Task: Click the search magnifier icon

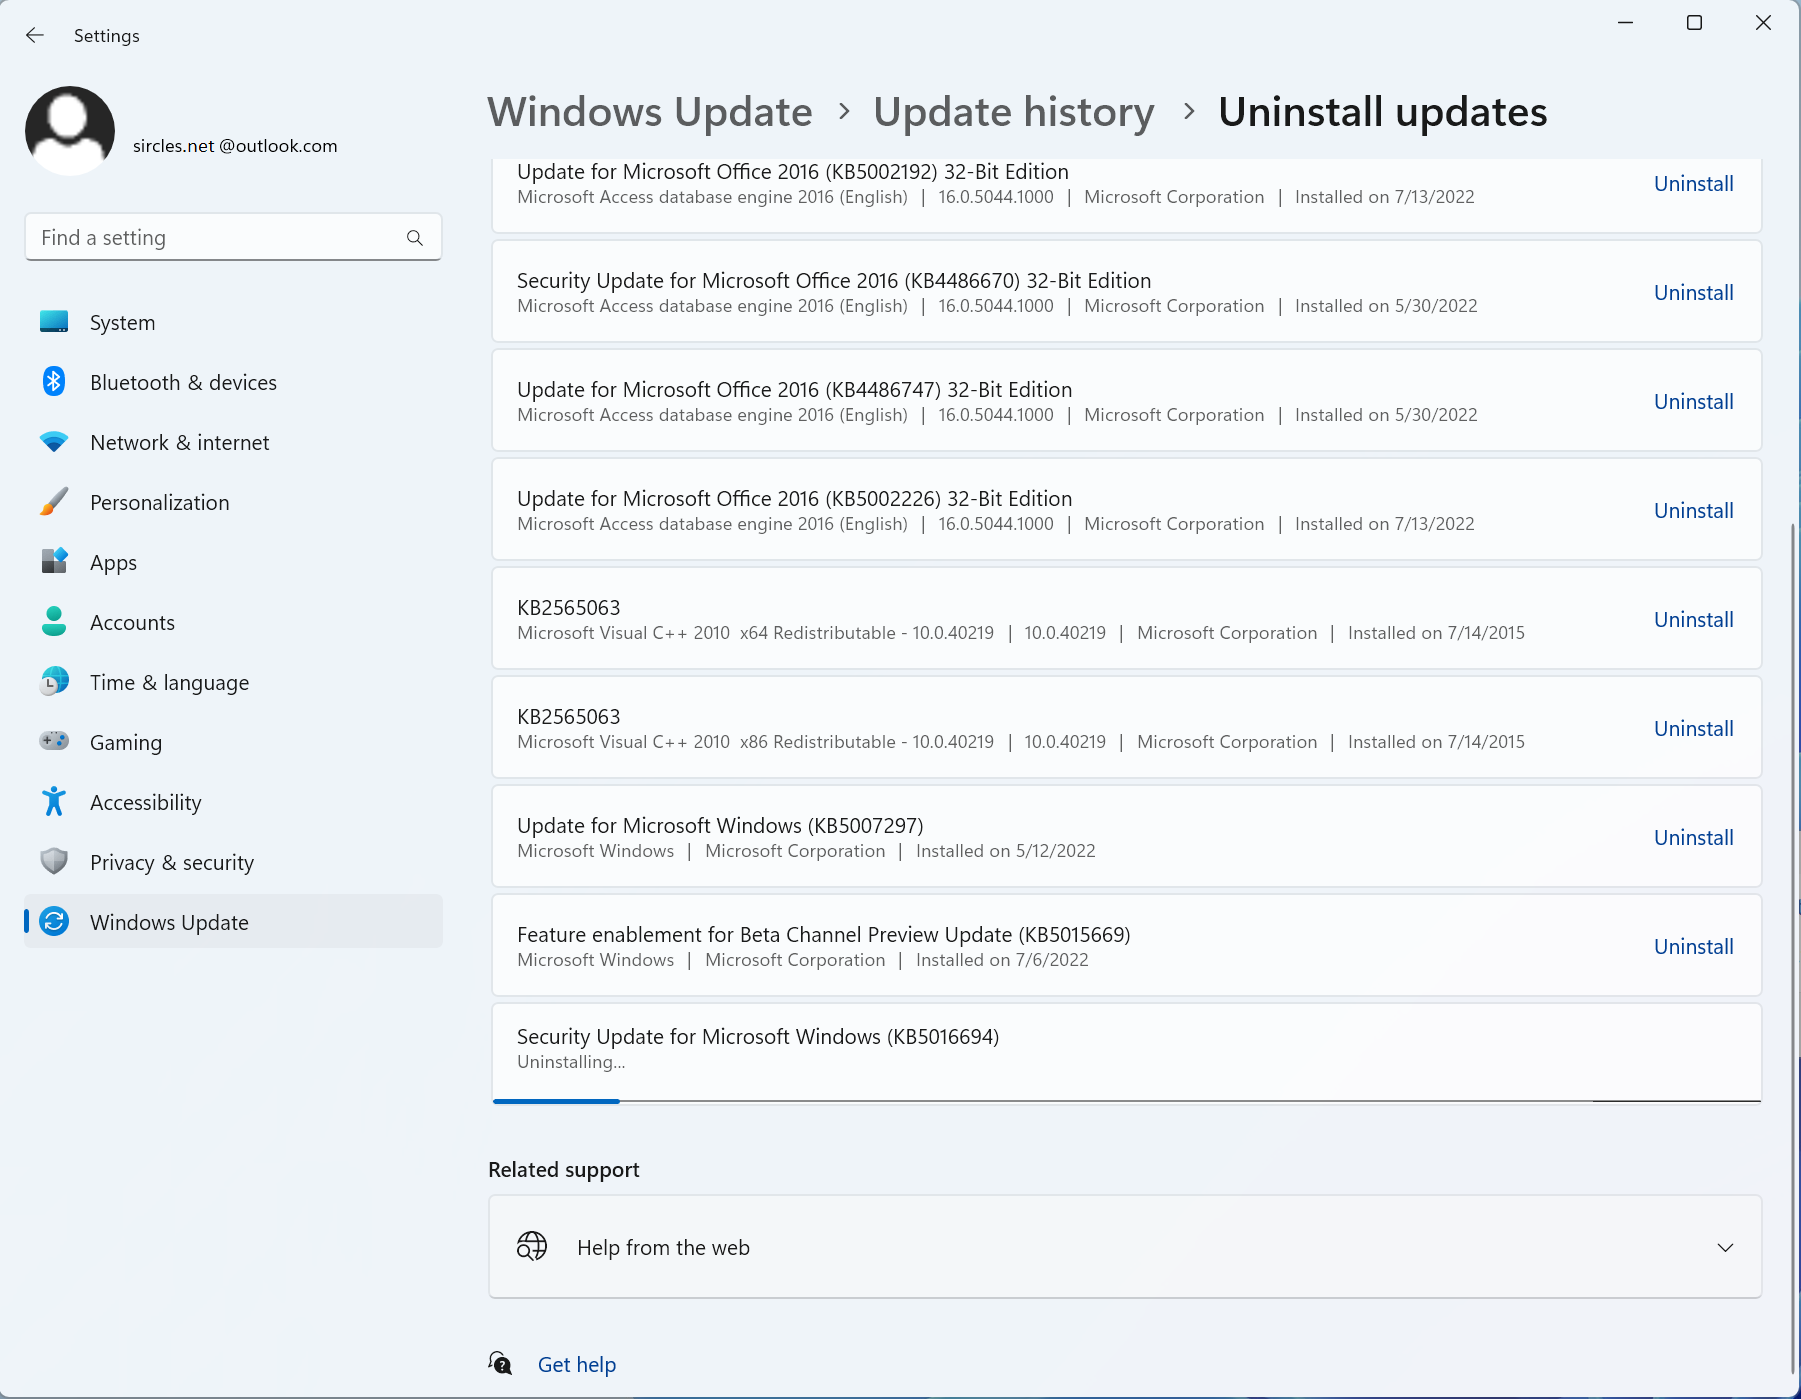Action: 415,238
